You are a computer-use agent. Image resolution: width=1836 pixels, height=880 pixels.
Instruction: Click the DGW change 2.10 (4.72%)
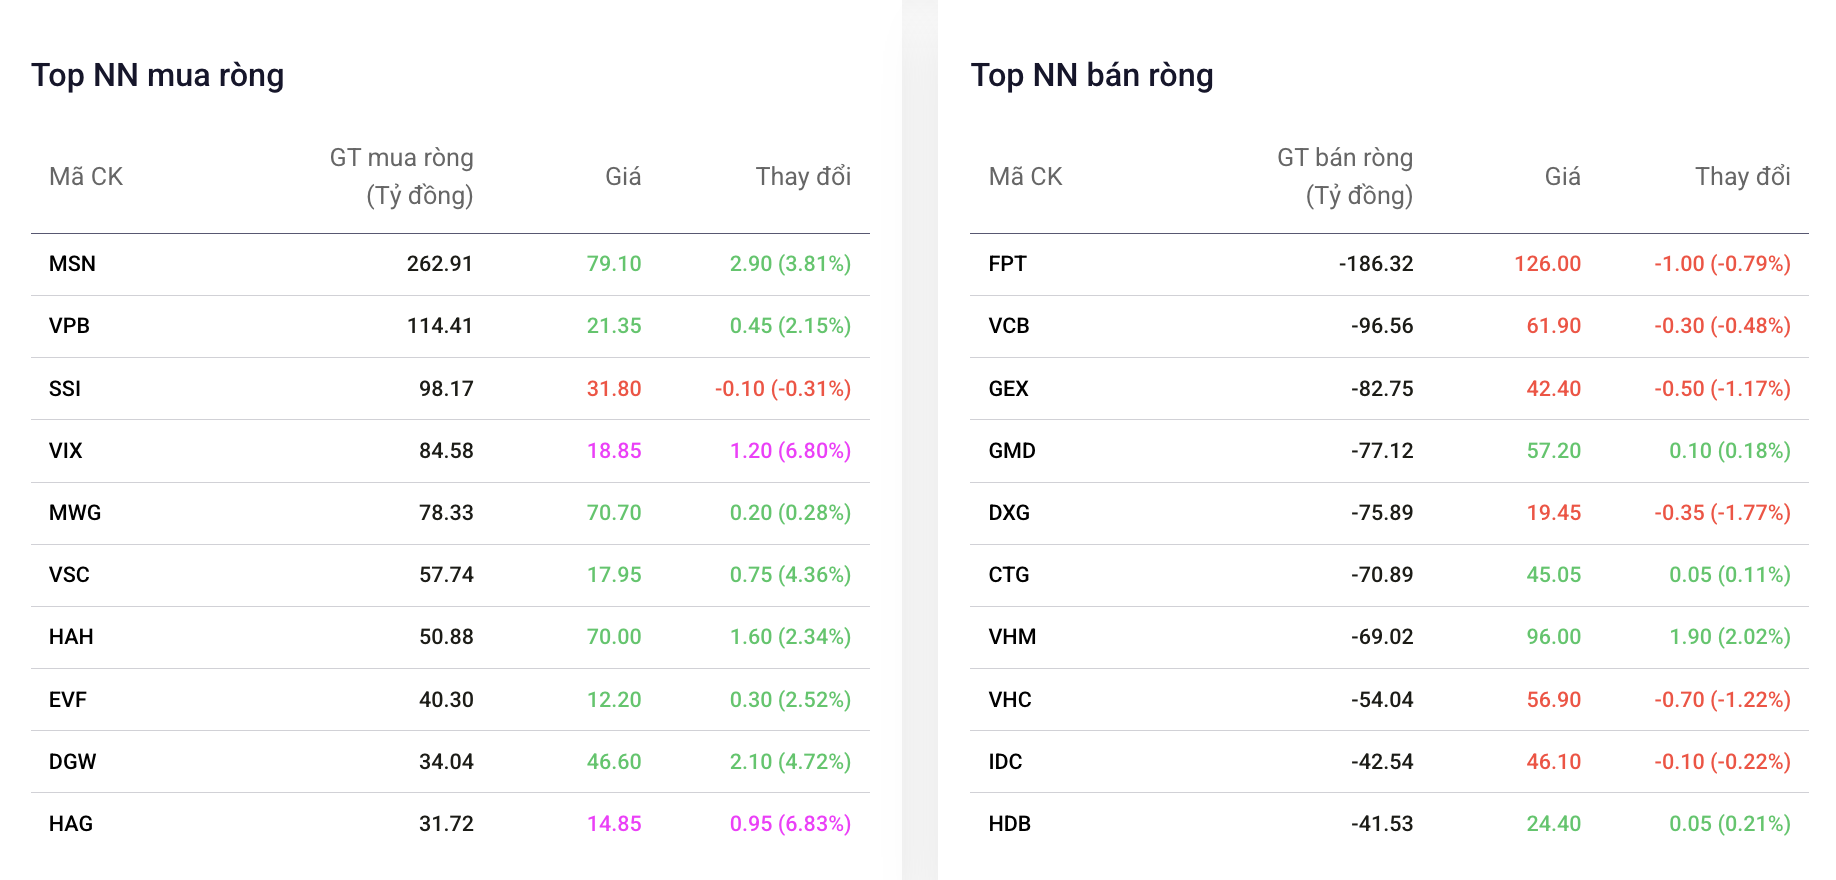[790, 762]
